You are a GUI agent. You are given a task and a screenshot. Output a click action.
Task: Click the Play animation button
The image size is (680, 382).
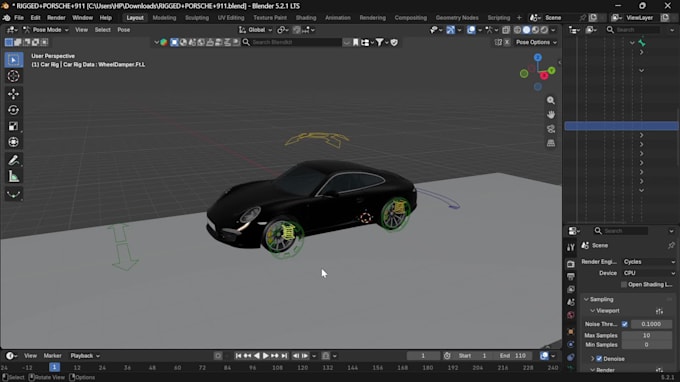pyautogui.click(x=266, y=356)
